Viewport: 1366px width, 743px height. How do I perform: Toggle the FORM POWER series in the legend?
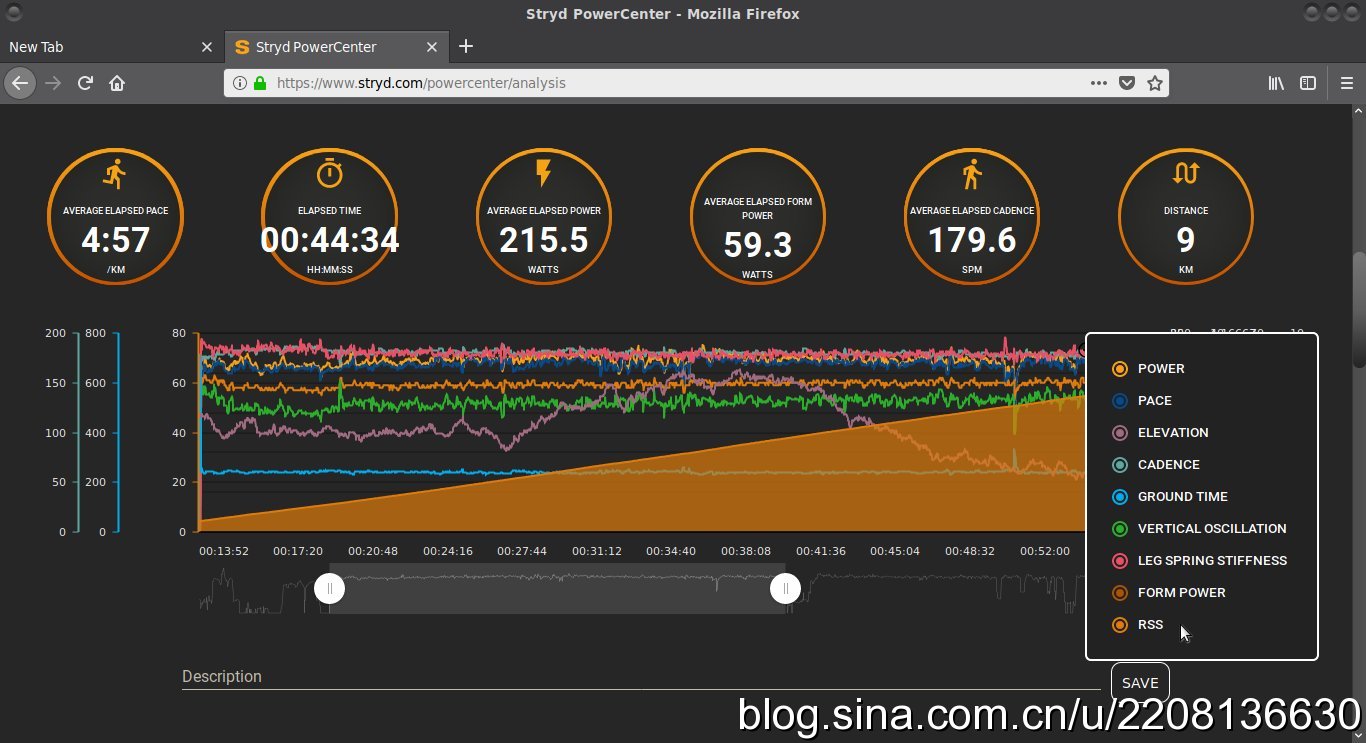pyautogui.click(x=1168, y=593)
